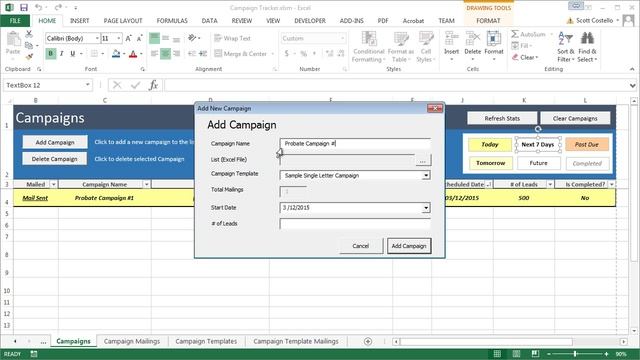Image resolution: width=640 pixels, height=360 pixels.
Task: Click the Delete cells icon
Action: (472, 38)
